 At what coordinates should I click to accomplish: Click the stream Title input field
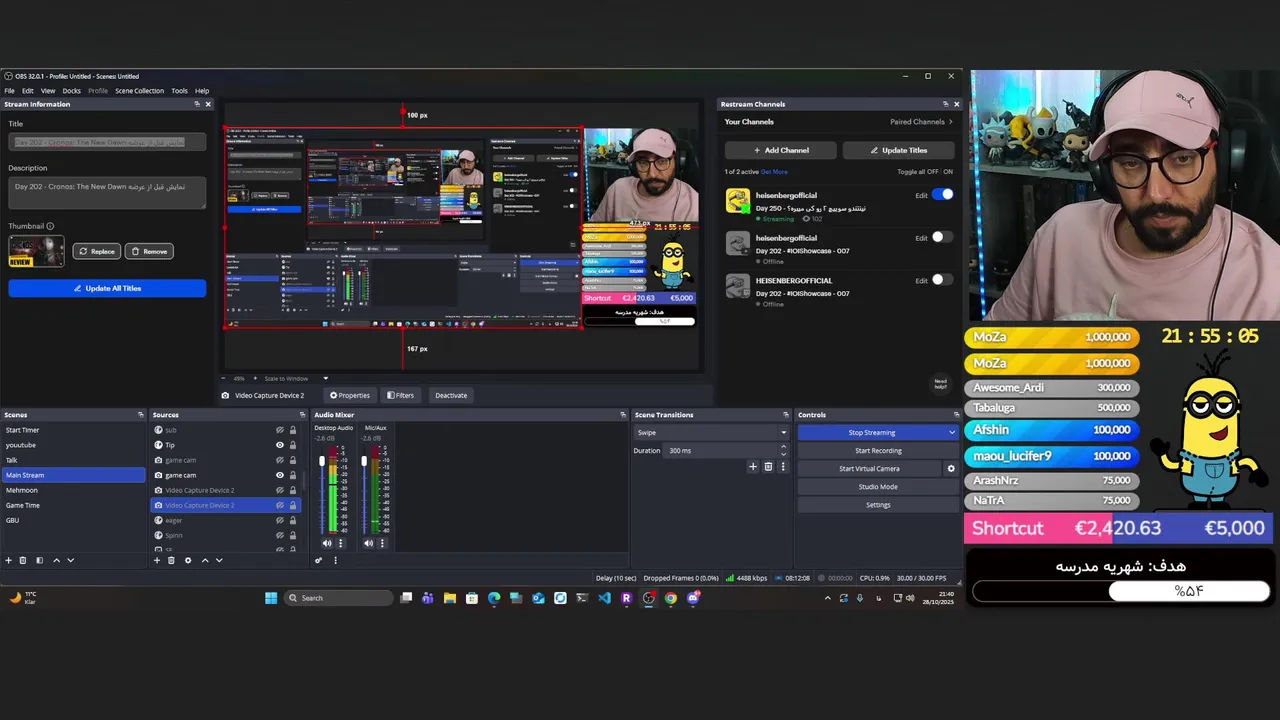(107, 143)
